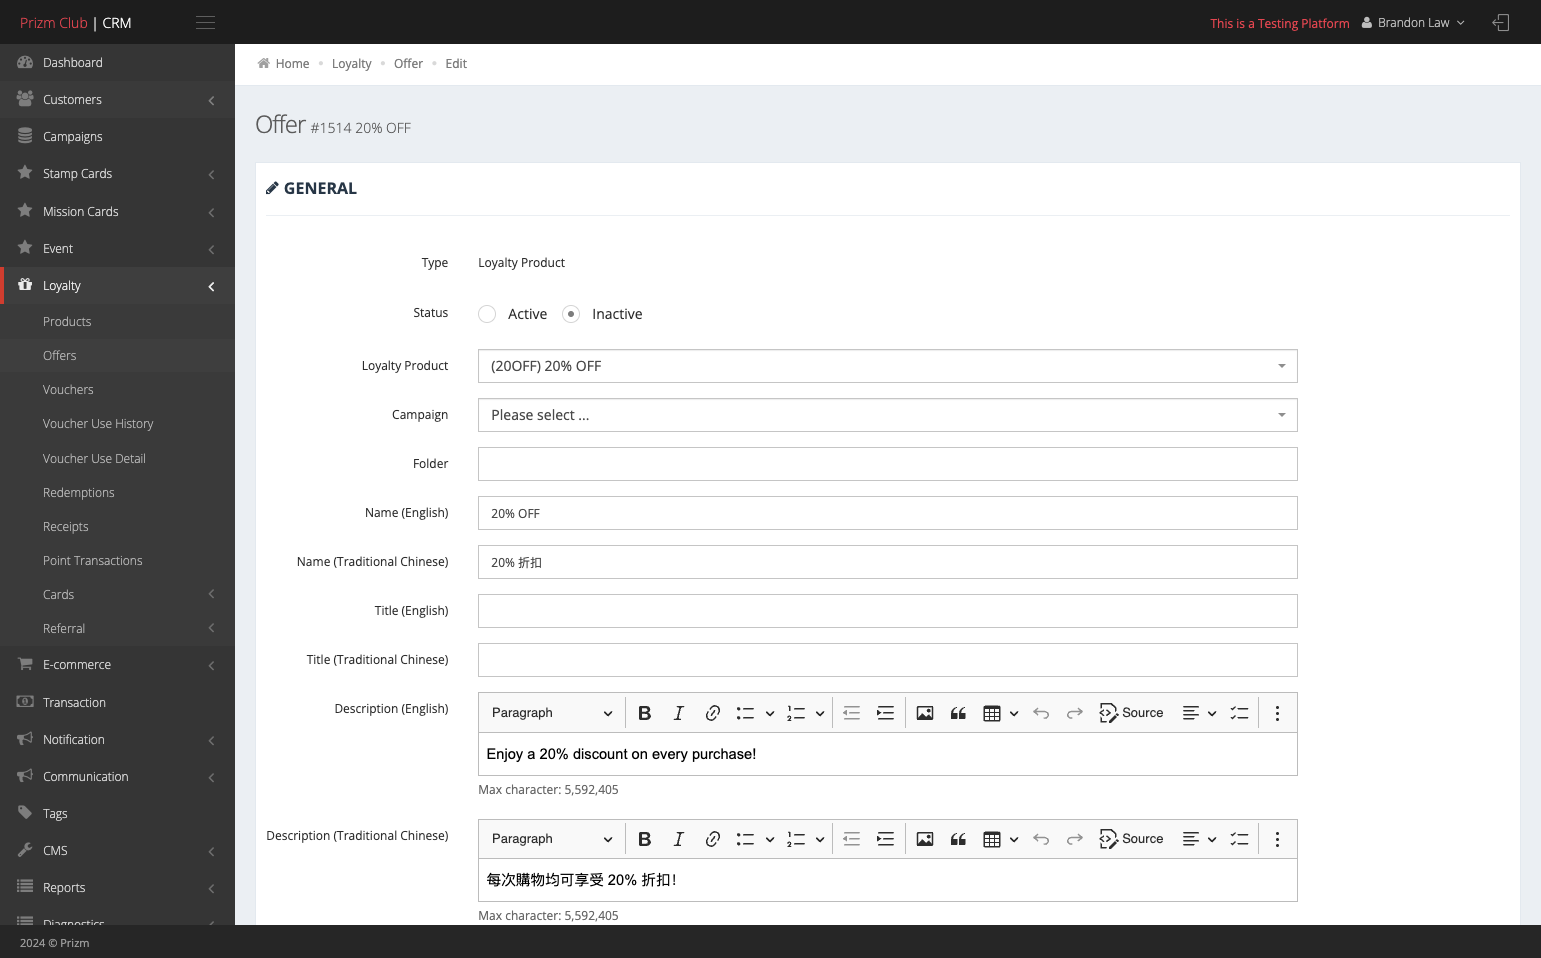Click the Name (Traditional Chinese) field

tap(888, 562)
